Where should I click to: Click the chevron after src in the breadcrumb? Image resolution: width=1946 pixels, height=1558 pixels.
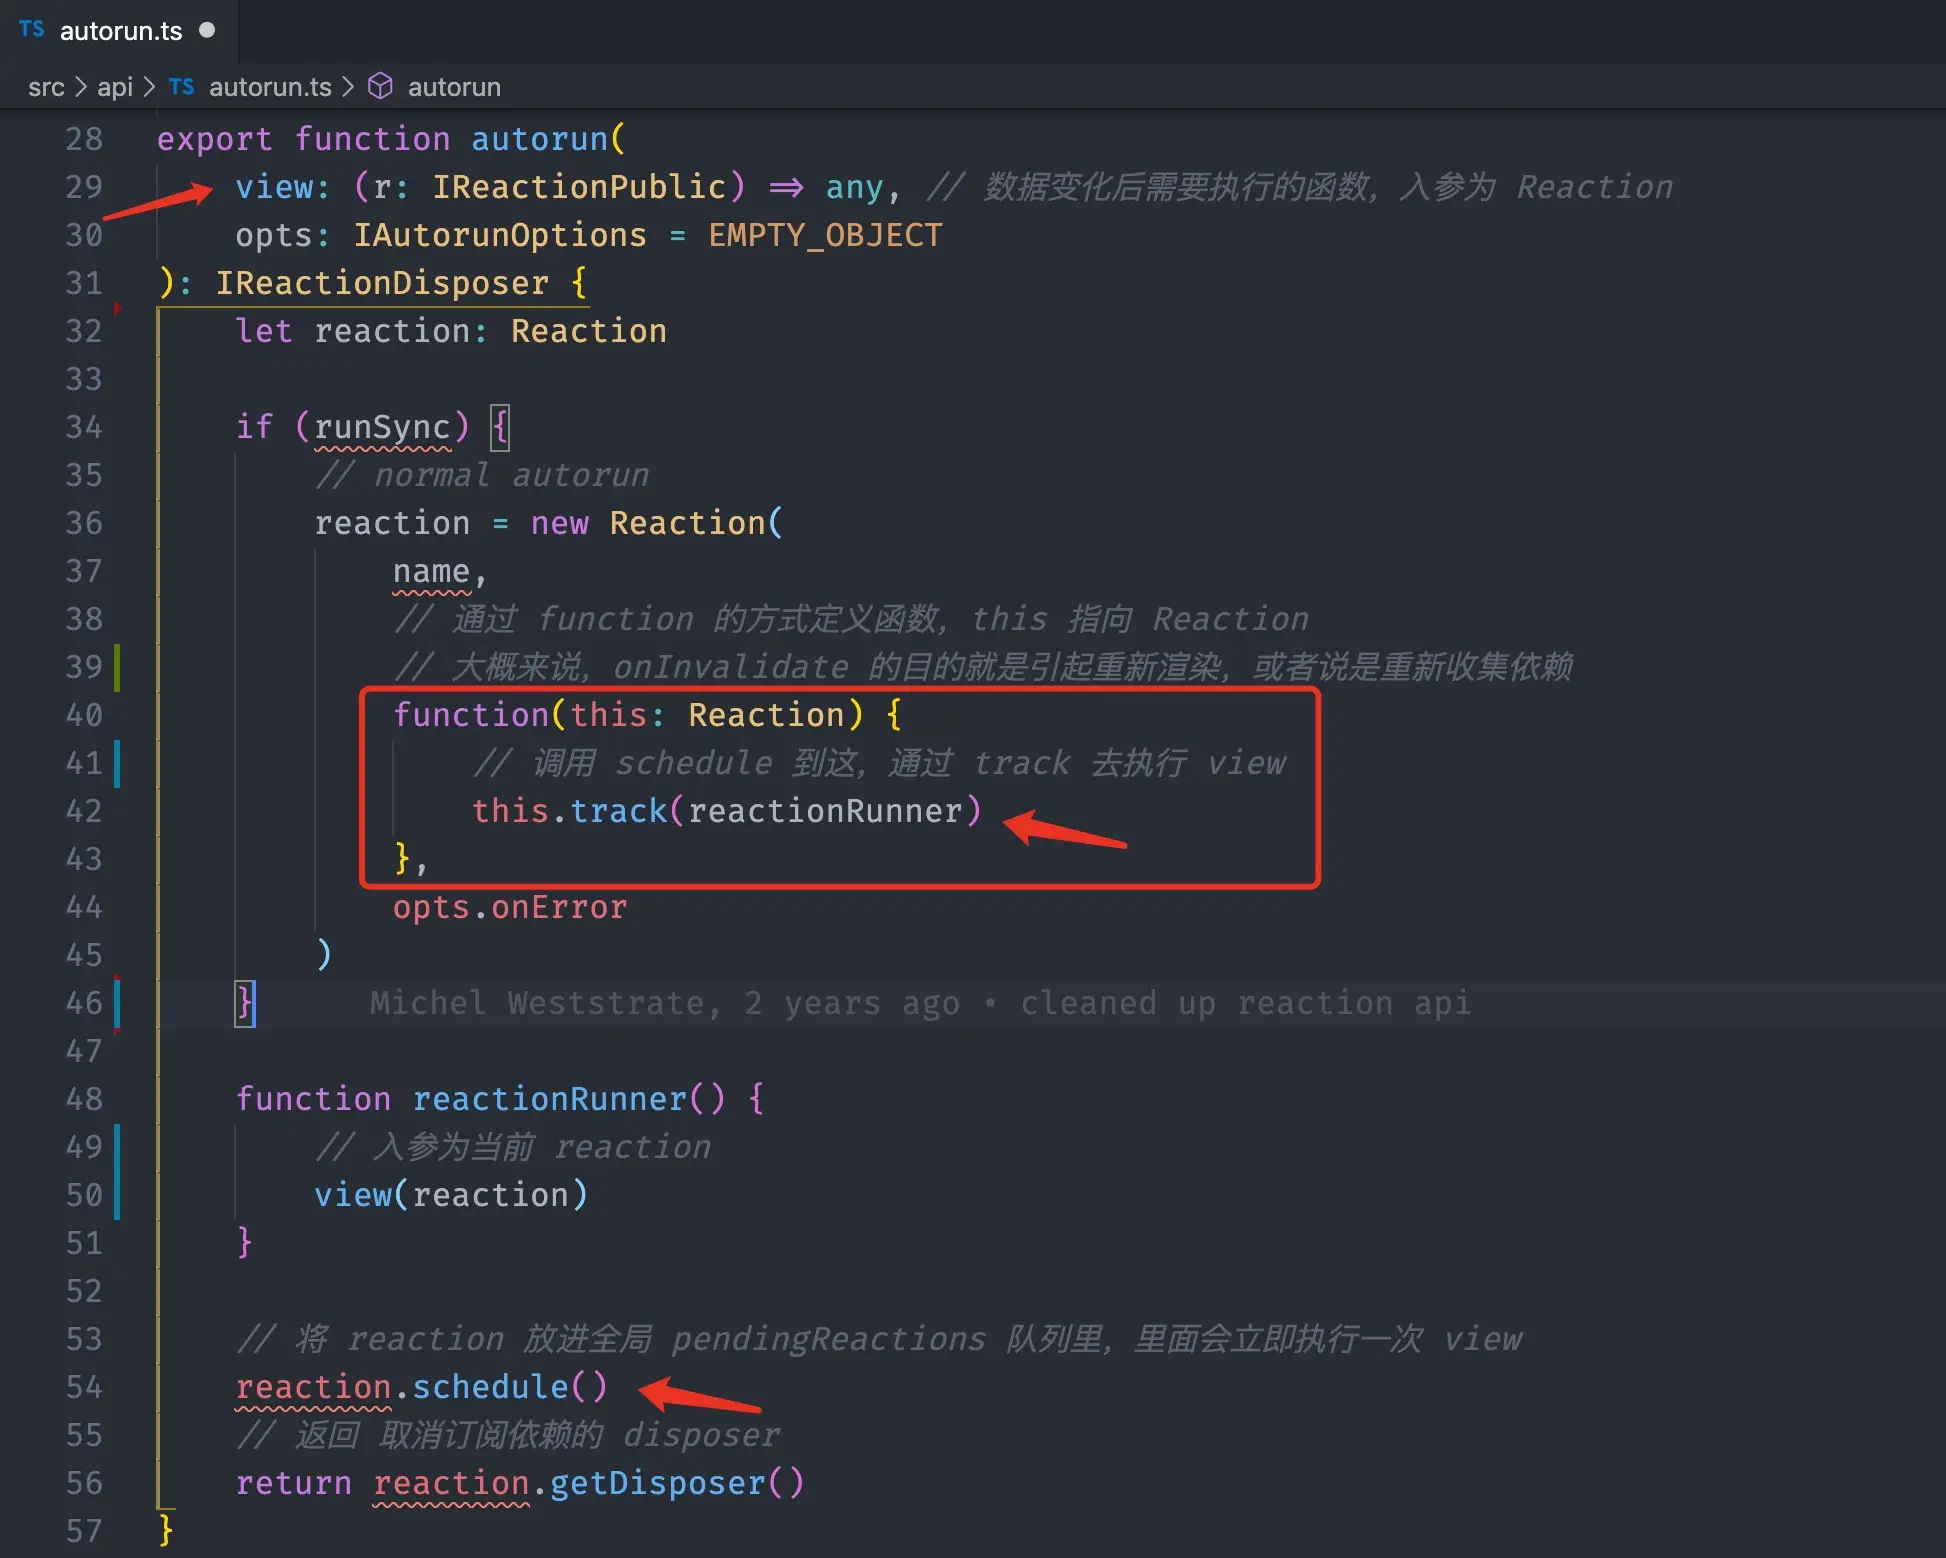[81, 87]
